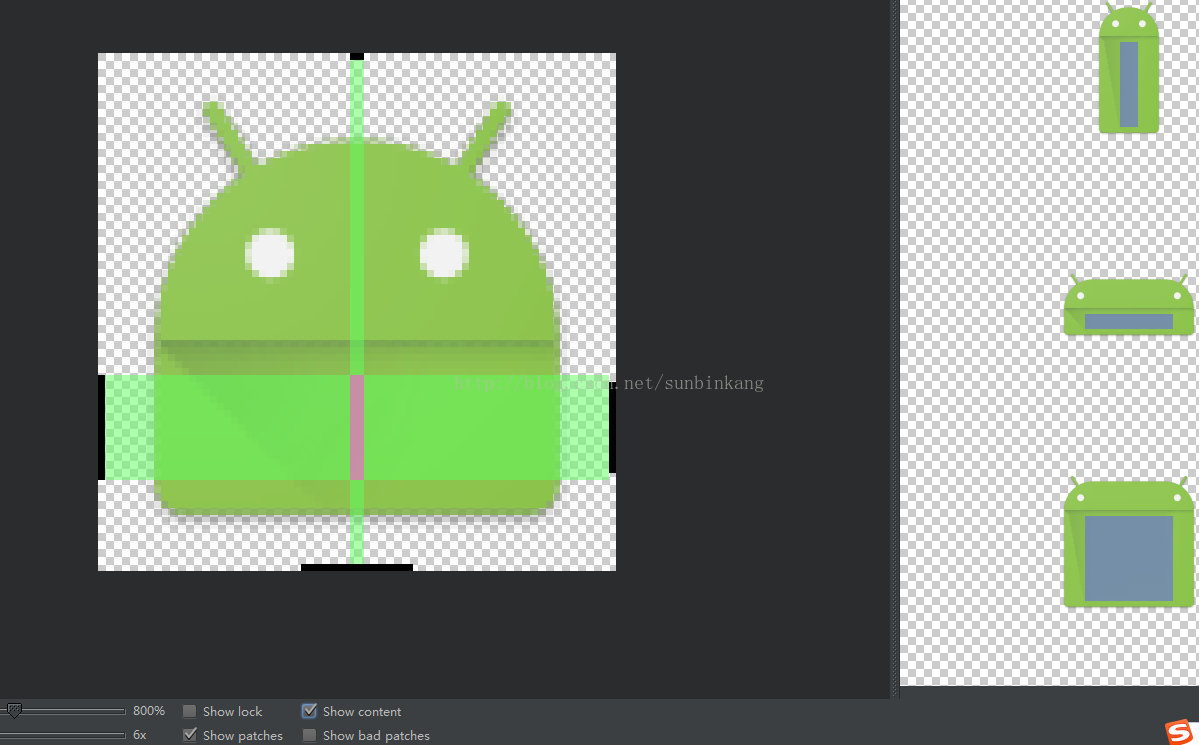Click the pink stretchable patch intersection
This screenshot has width=1199, height=745.
[357, 428]
